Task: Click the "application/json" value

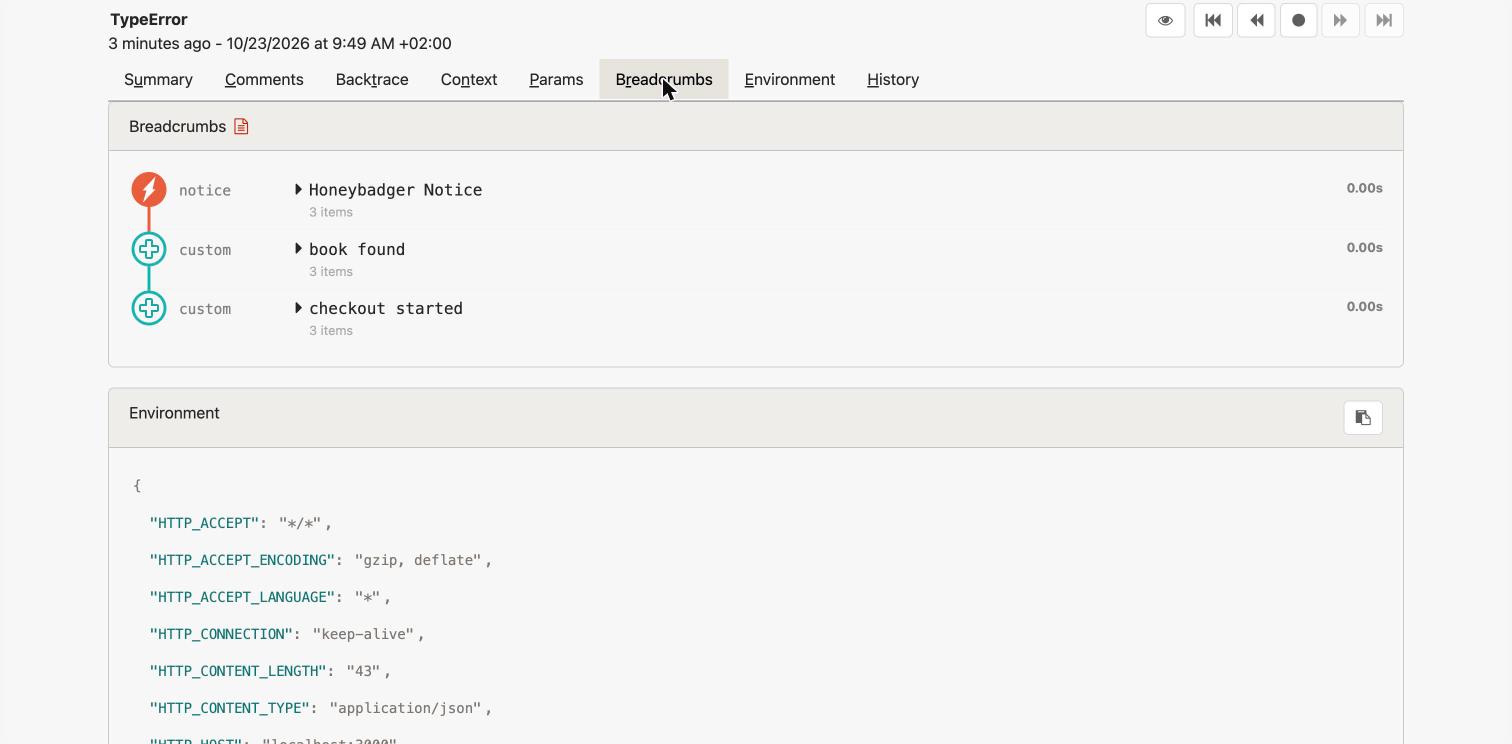Action: [x=406, y=708]
